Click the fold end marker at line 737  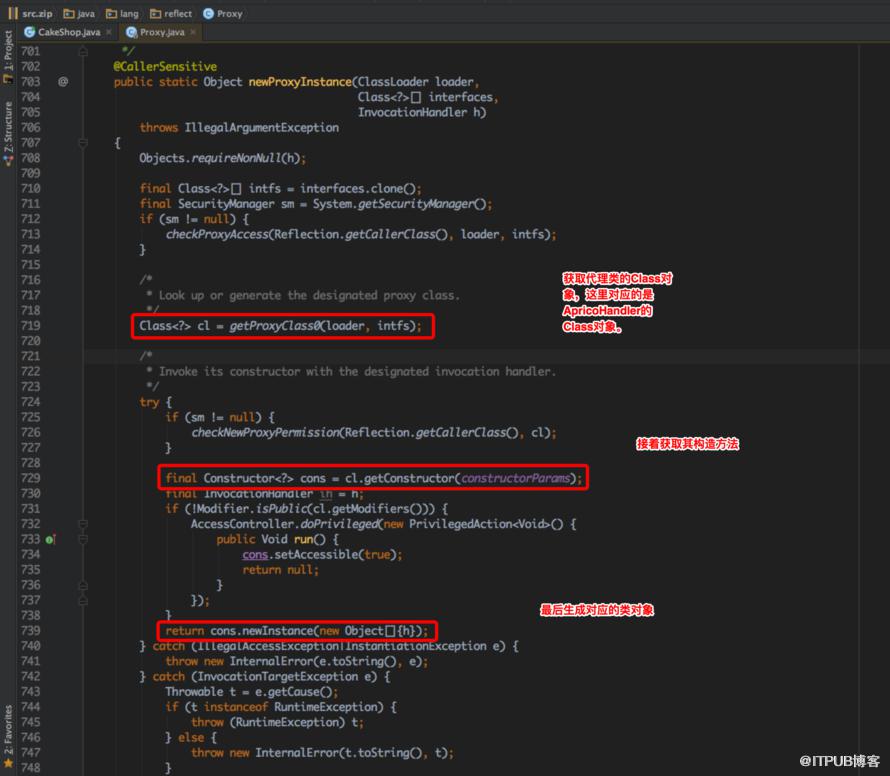point(83,600)
